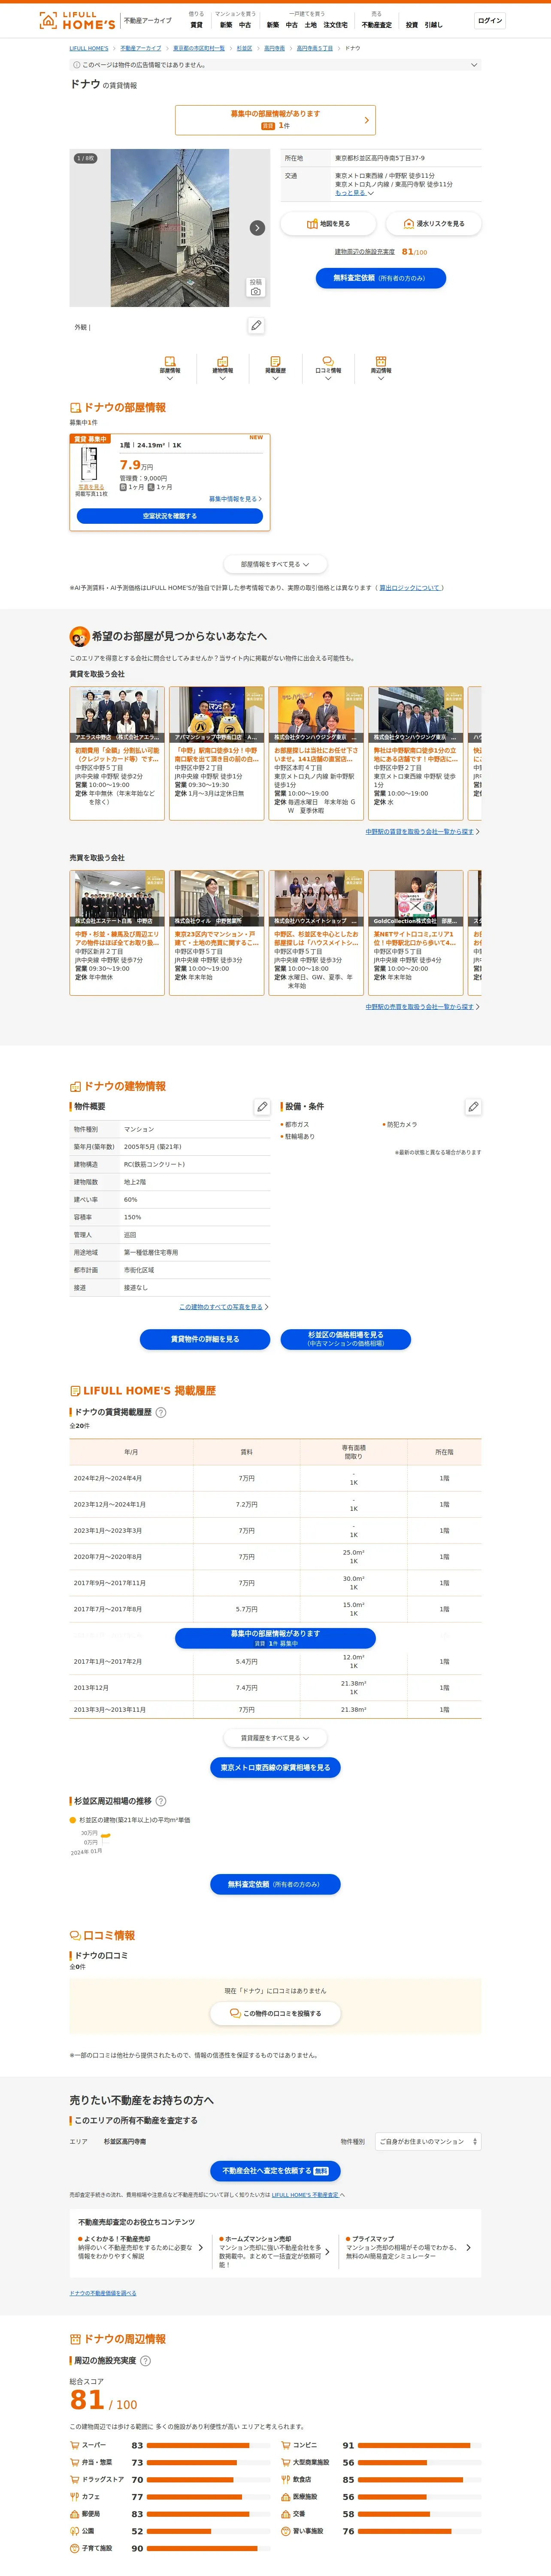Click the 飲食店 fork icon
The width and height of the screenshot is (551, 2576).
285,2479
